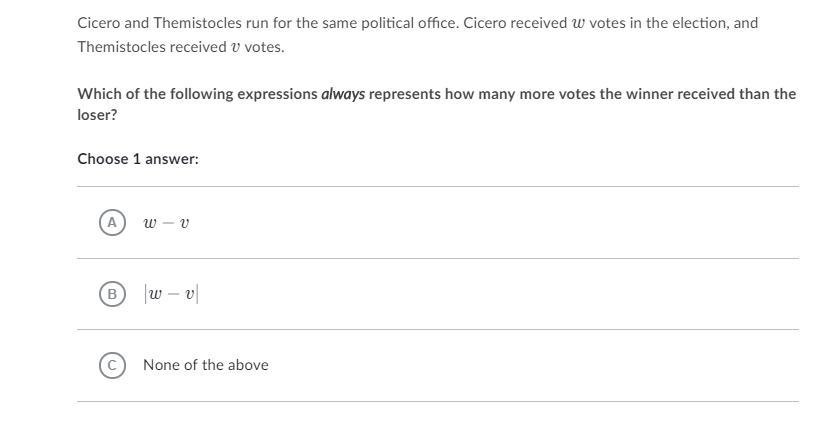Click the first word "Cicero" in the problem
Viewport: 819px width, 431px height.
(99, 22)
